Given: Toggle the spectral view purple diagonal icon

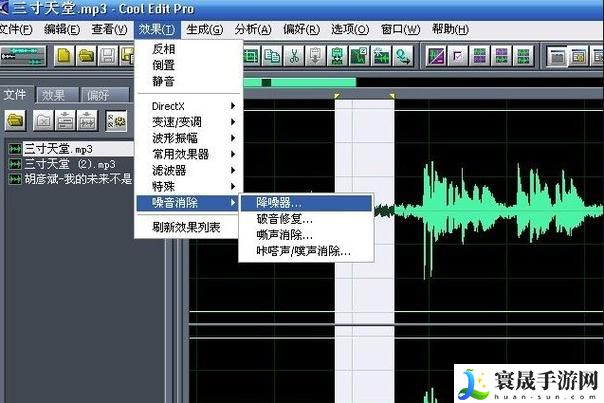Looking at the screenshot, I should [436, 56].
